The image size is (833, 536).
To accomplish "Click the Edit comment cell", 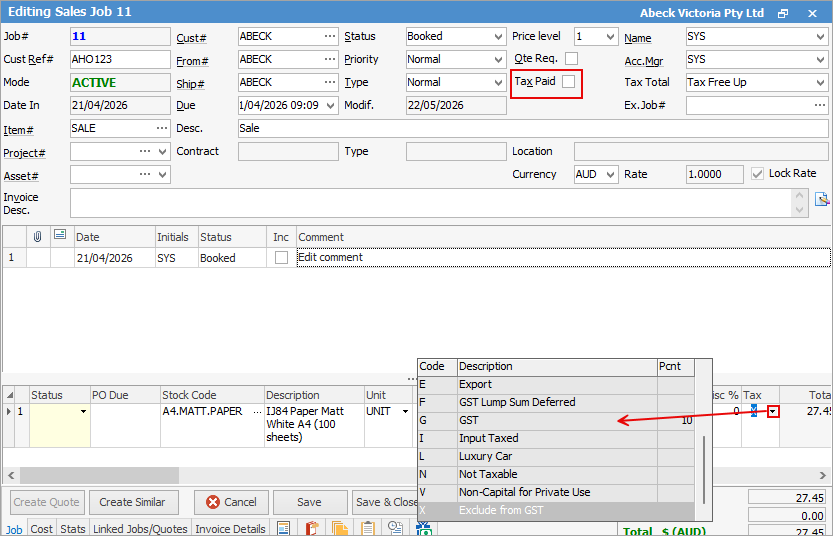I will [x=563, y=258].
